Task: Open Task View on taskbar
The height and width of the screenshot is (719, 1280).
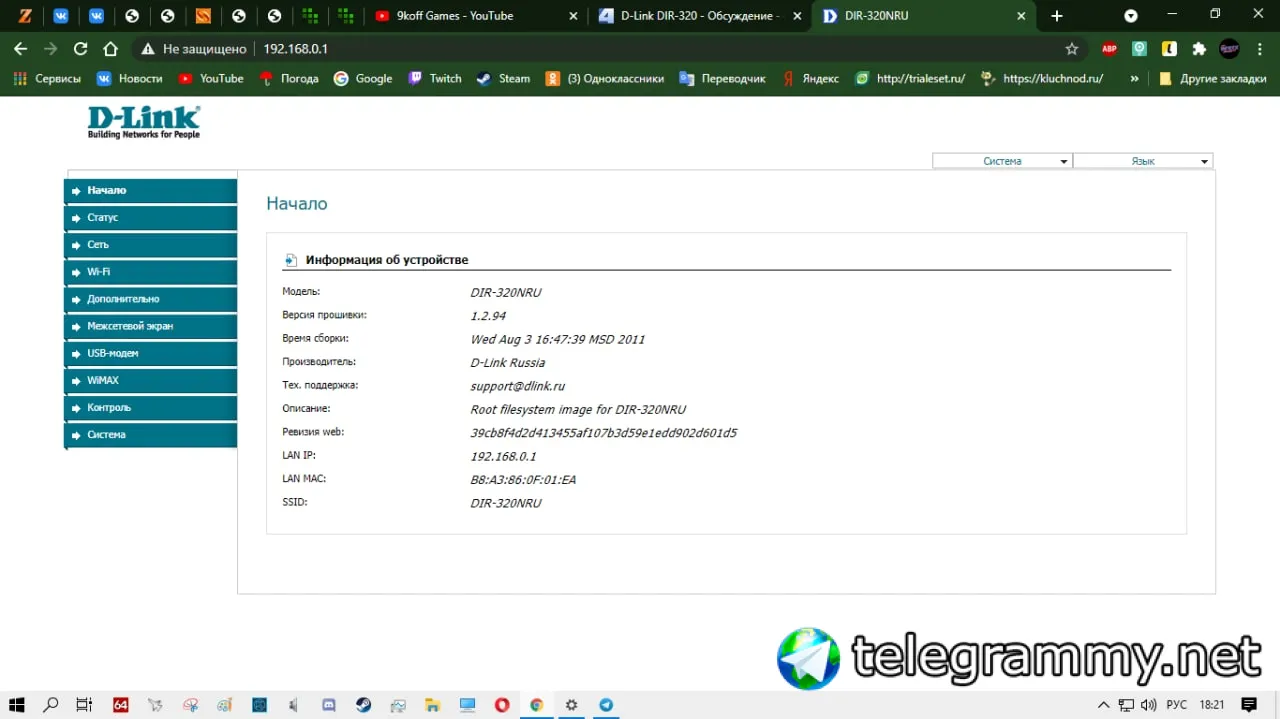Action: click(x=85, y=705)
